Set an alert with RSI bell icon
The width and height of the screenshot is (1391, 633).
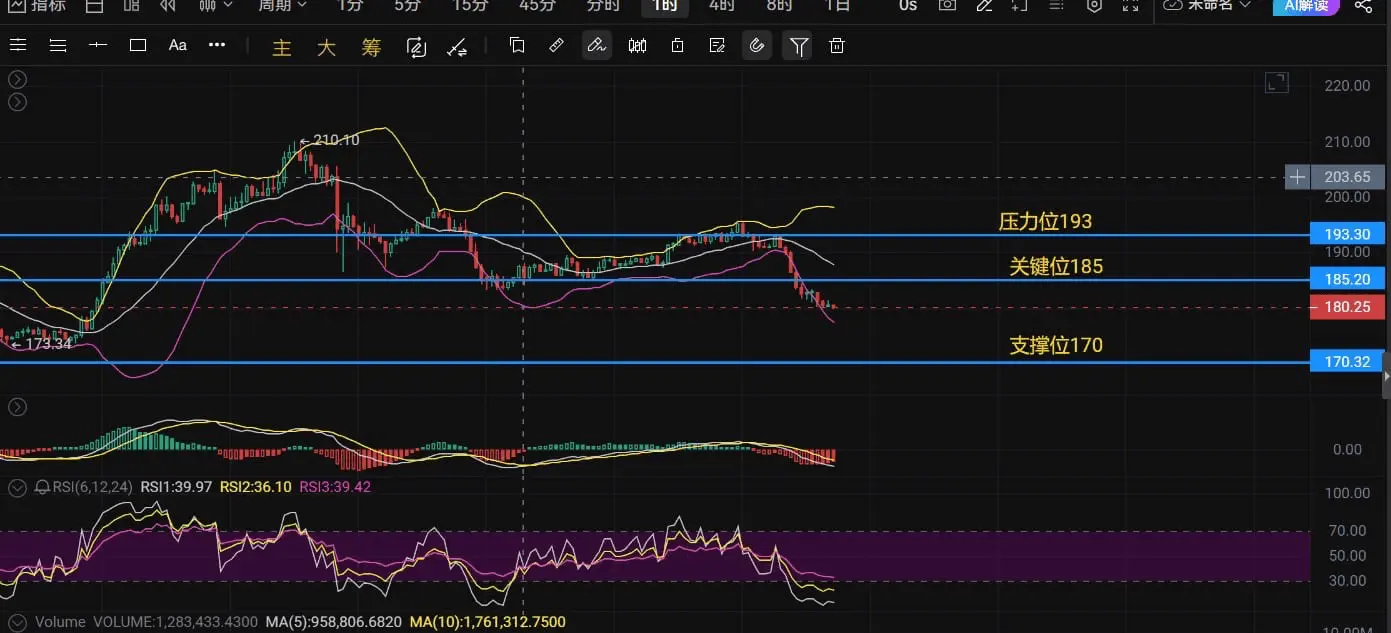tap(42, 487)
